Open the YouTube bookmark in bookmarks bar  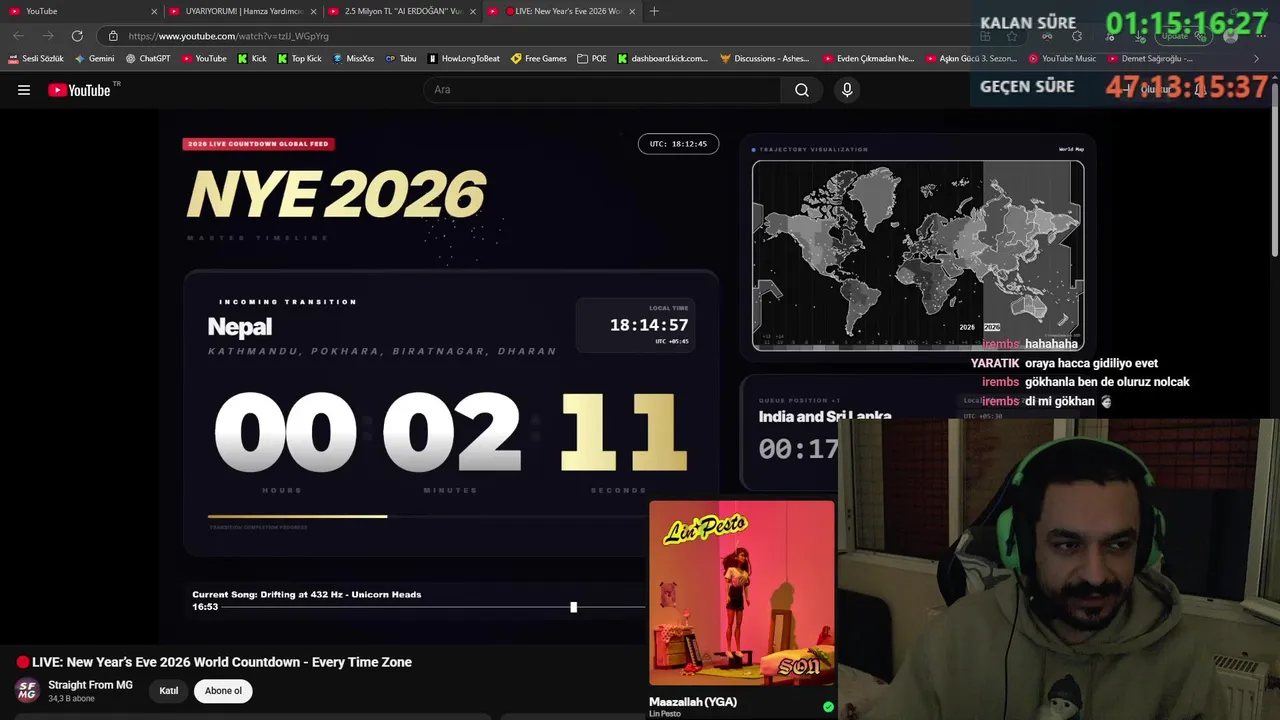pyautogui.click(x=204, y=59)
